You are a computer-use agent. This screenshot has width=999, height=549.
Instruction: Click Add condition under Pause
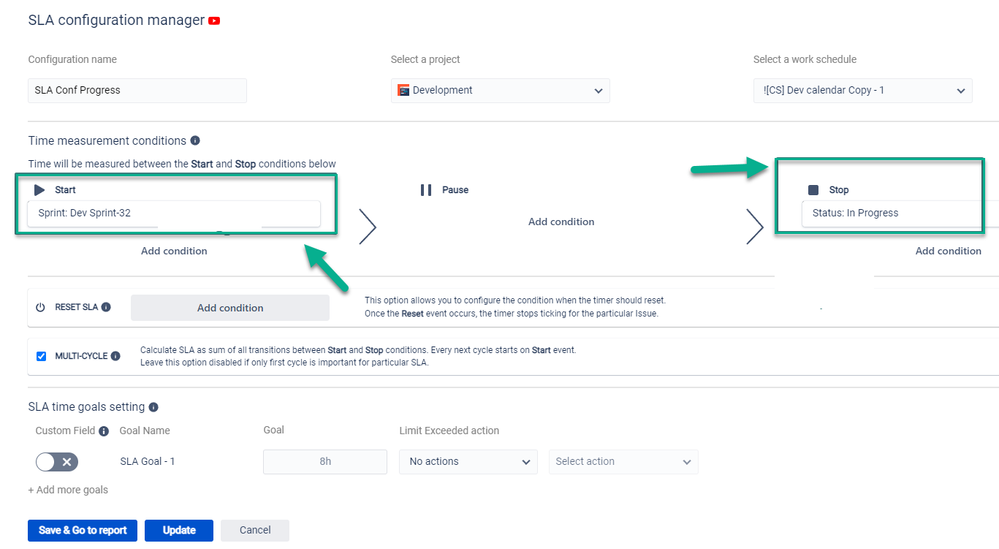(x=561, y=222)
